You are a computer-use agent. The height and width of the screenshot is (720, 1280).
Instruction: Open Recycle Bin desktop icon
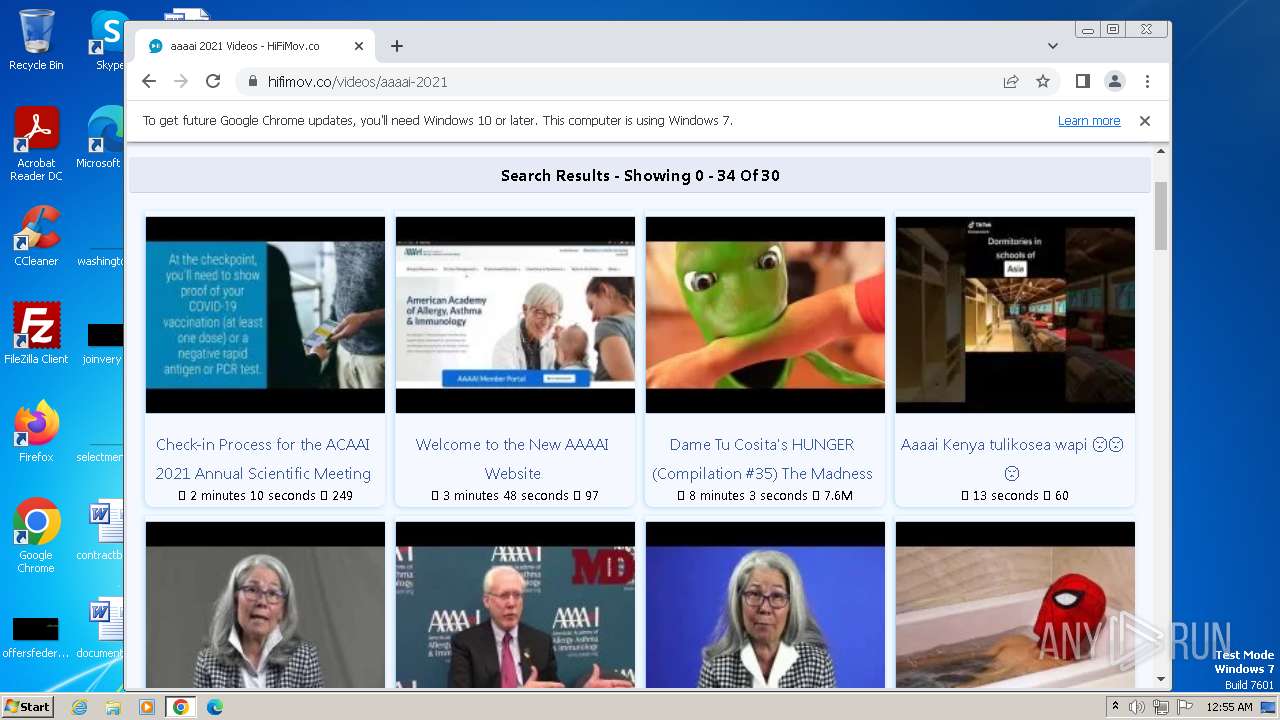pos(36,40)
